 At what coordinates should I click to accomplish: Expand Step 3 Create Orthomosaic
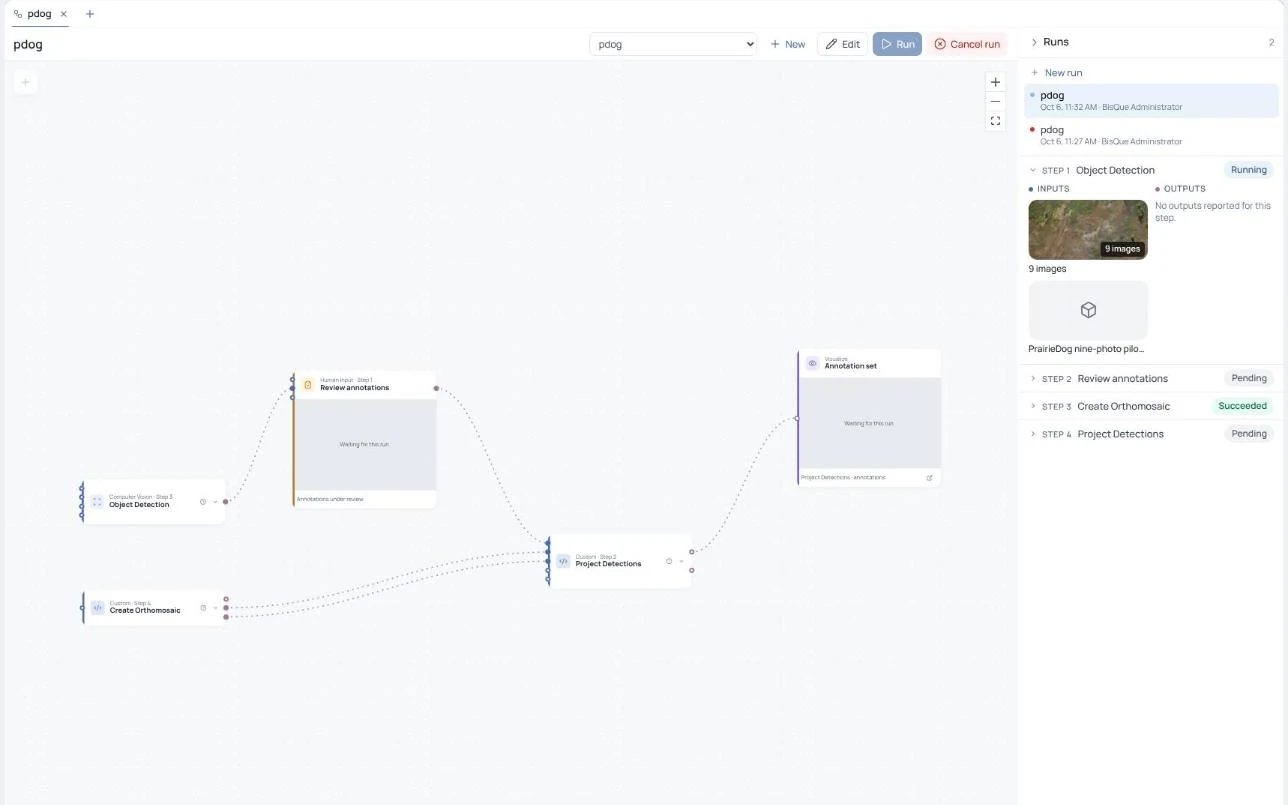pyautogui.click(x=1033, y=407)
